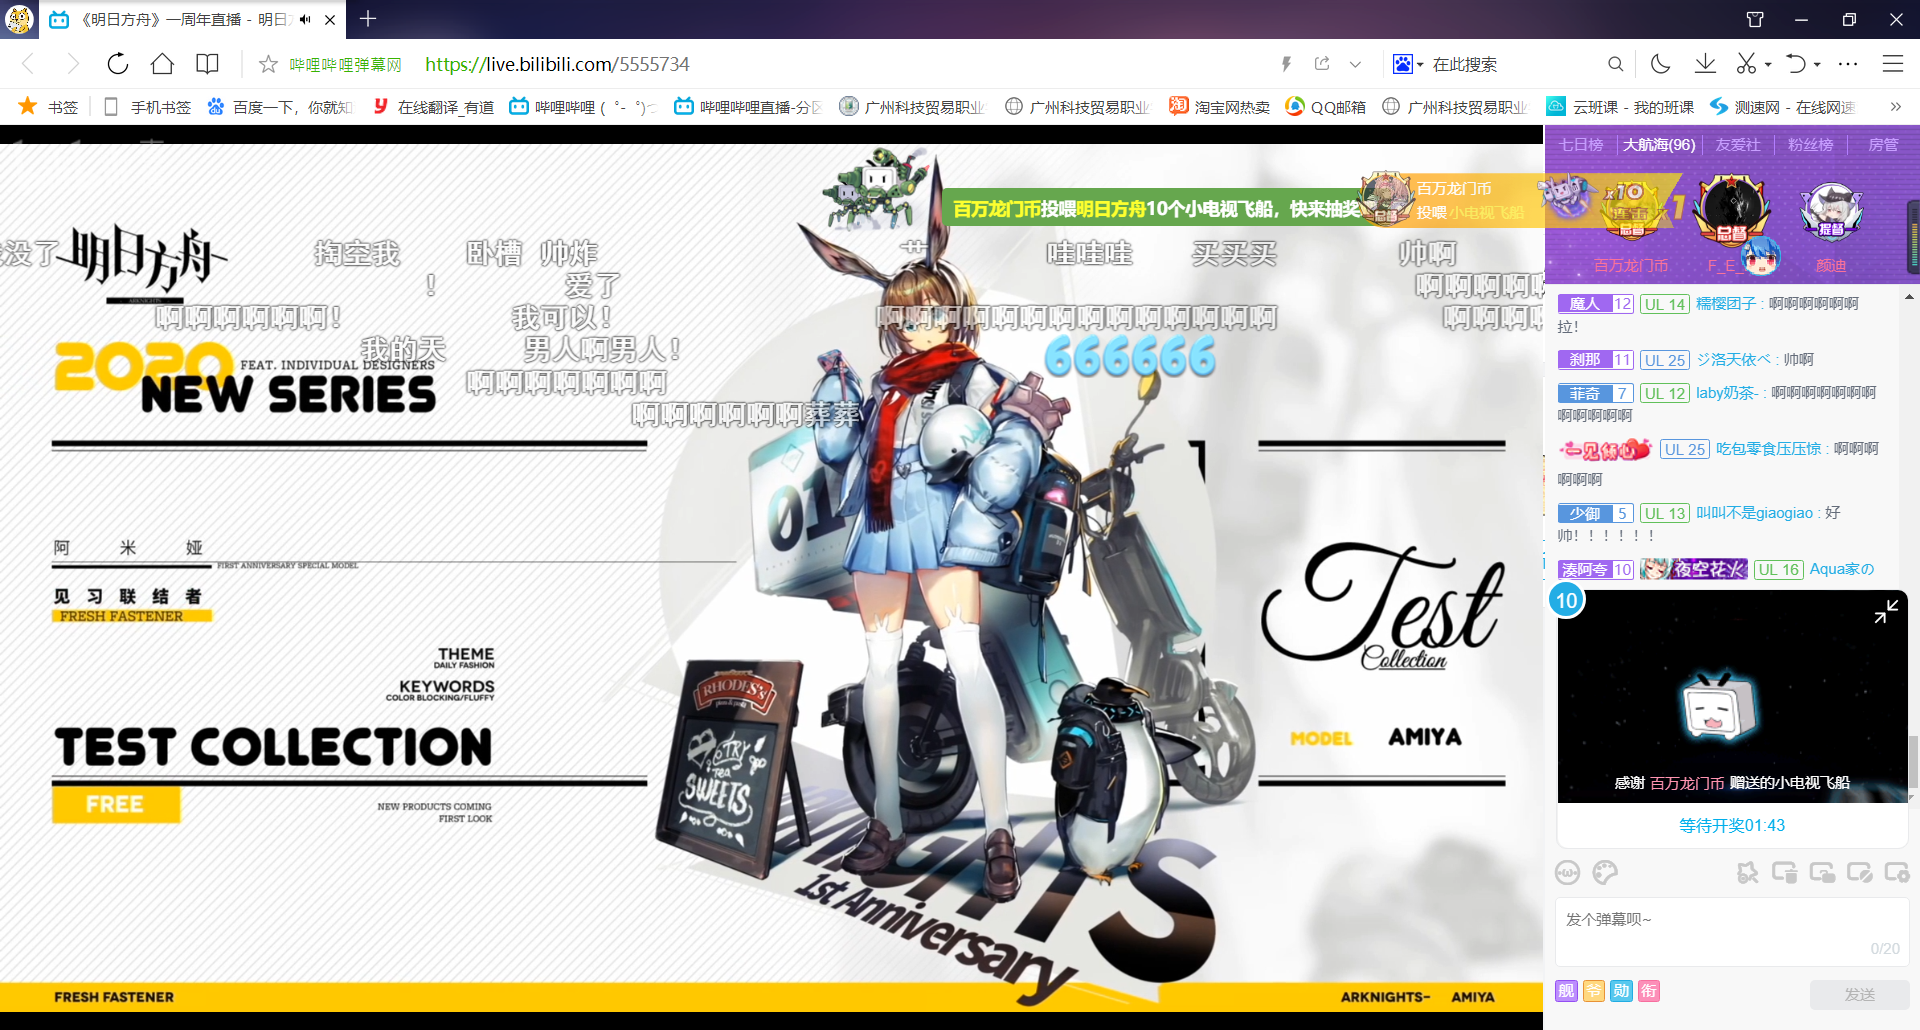Open Baidu search engine selector dropdown
This screenshot has height=1030, width=1920.
pos(1408,64)
